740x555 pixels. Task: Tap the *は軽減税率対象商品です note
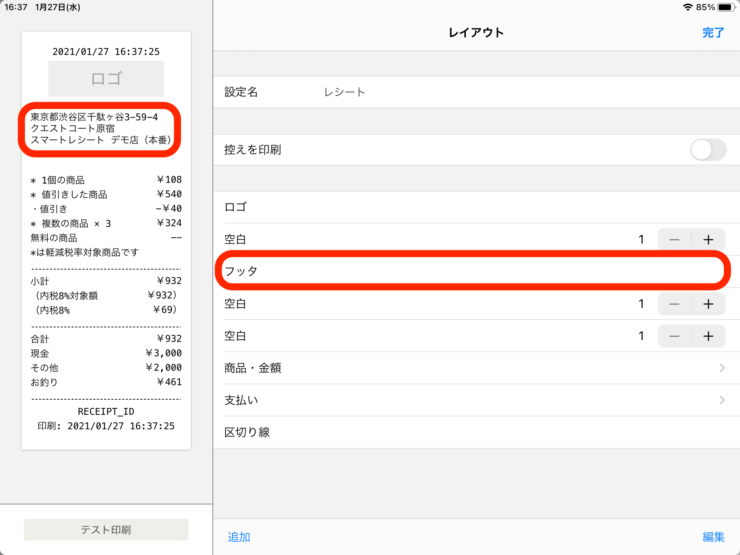click(84, 252)
